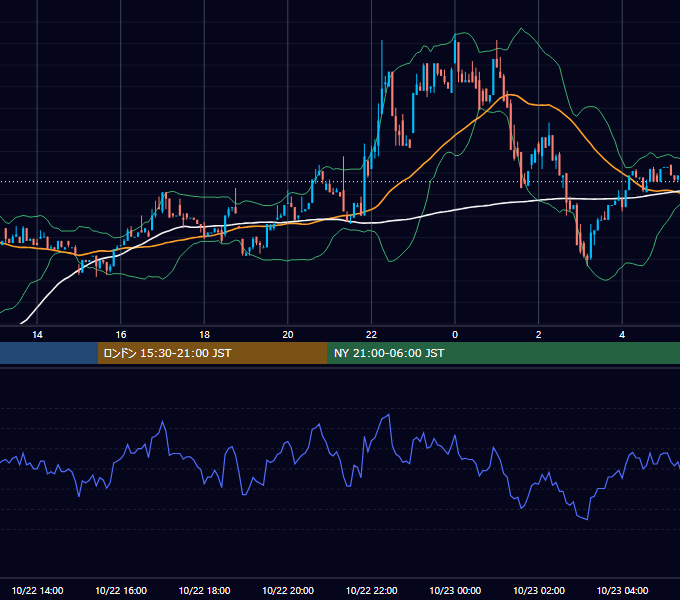680x600 pixels.
Task: Click the 10/22 14:00 date label
Action: (x=37, y=590)
